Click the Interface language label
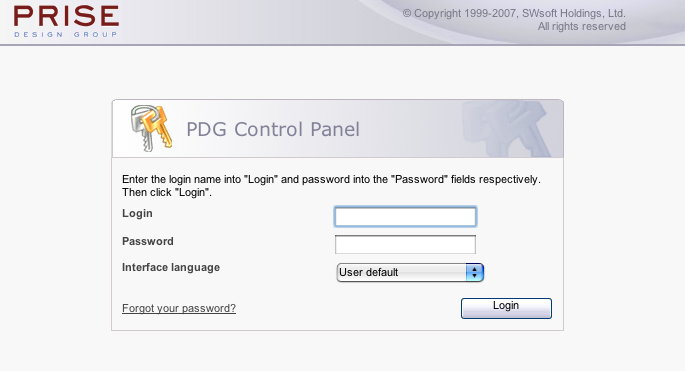The width and height of the screenshot is (685, 371). (x=171, y=267)
